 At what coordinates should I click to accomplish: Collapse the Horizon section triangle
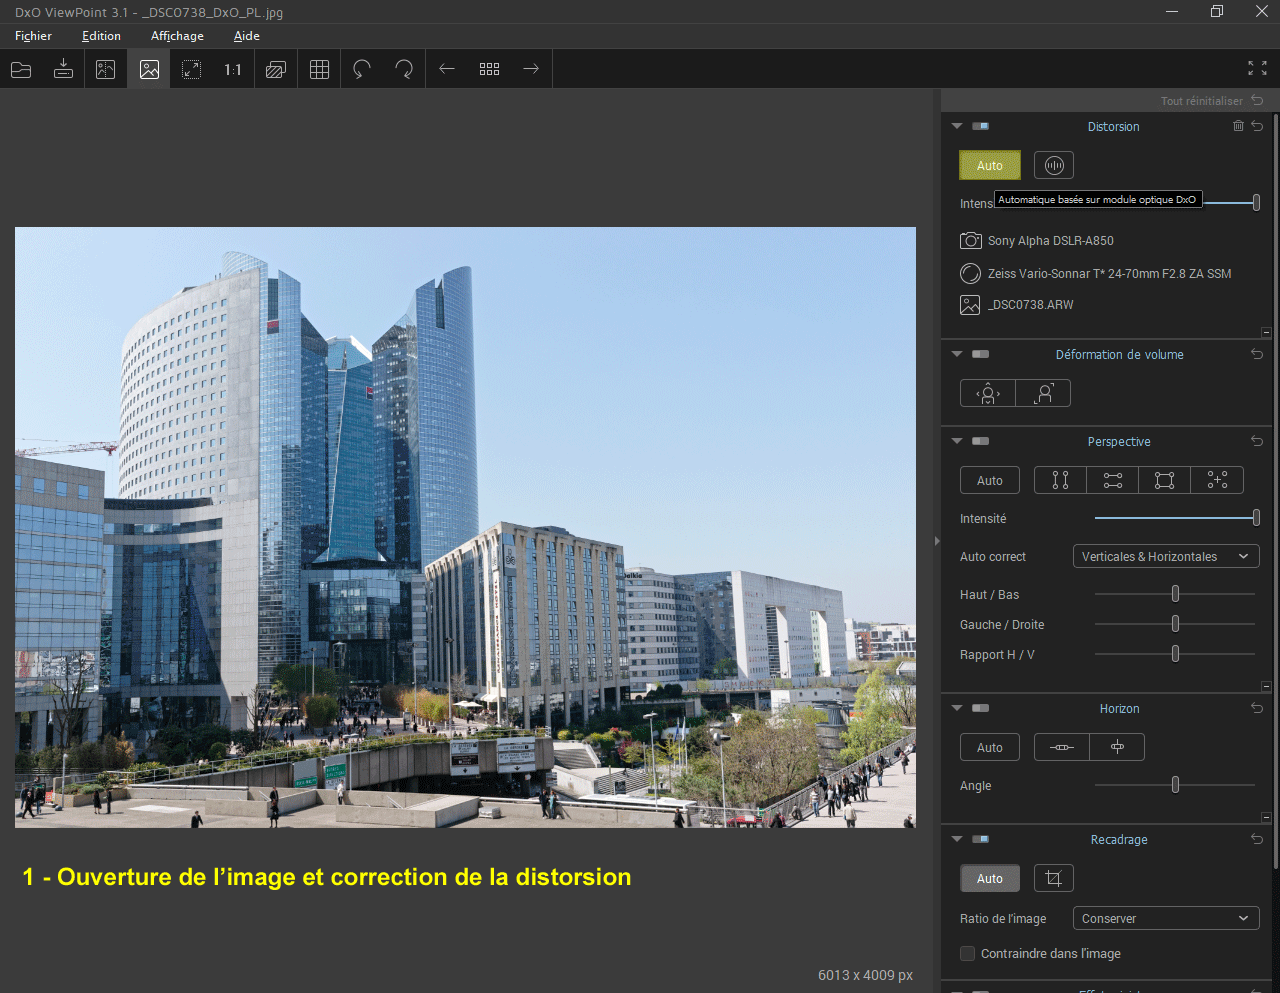(957, 708)
